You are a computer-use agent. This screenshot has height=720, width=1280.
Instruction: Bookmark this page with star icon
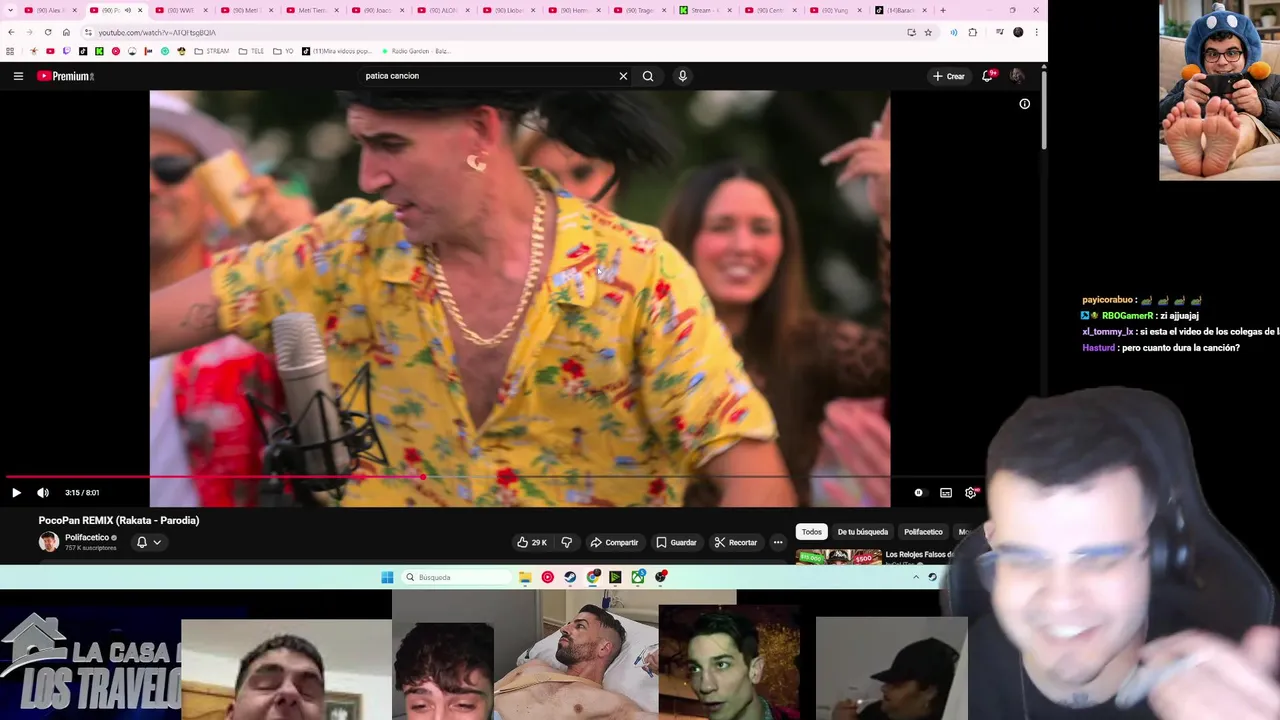[x=928, y=32]
